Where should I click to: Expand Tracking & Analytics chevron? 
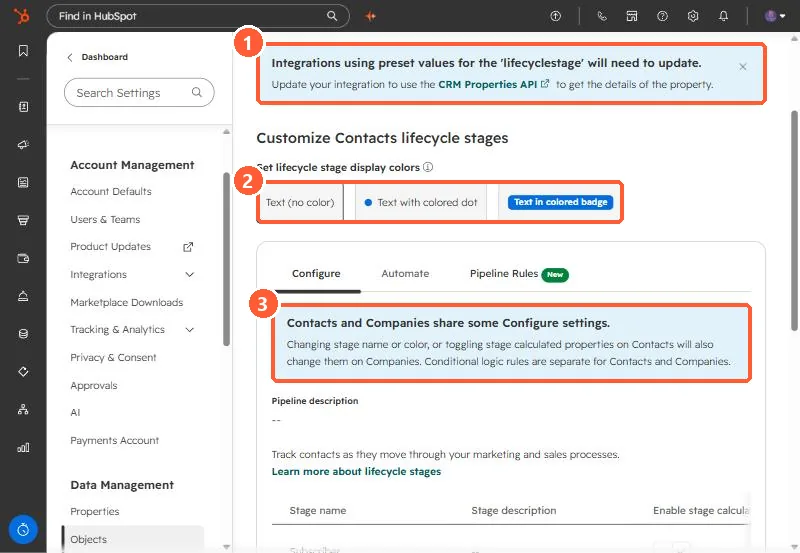click(189, 330)
